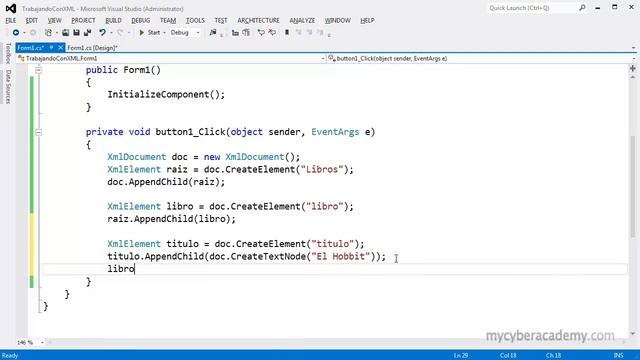This screenshot has height=360, width=640.
Task: Uncomment the selected lines
Action: point(272,33)
